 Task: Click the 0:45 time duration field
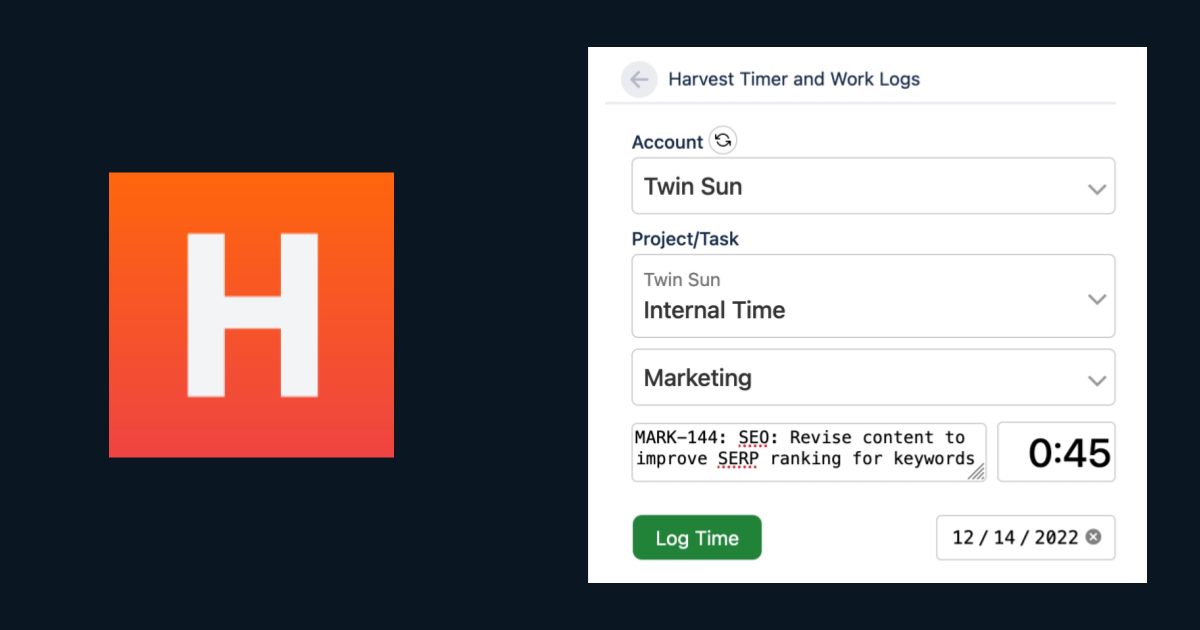[1057, 453]
